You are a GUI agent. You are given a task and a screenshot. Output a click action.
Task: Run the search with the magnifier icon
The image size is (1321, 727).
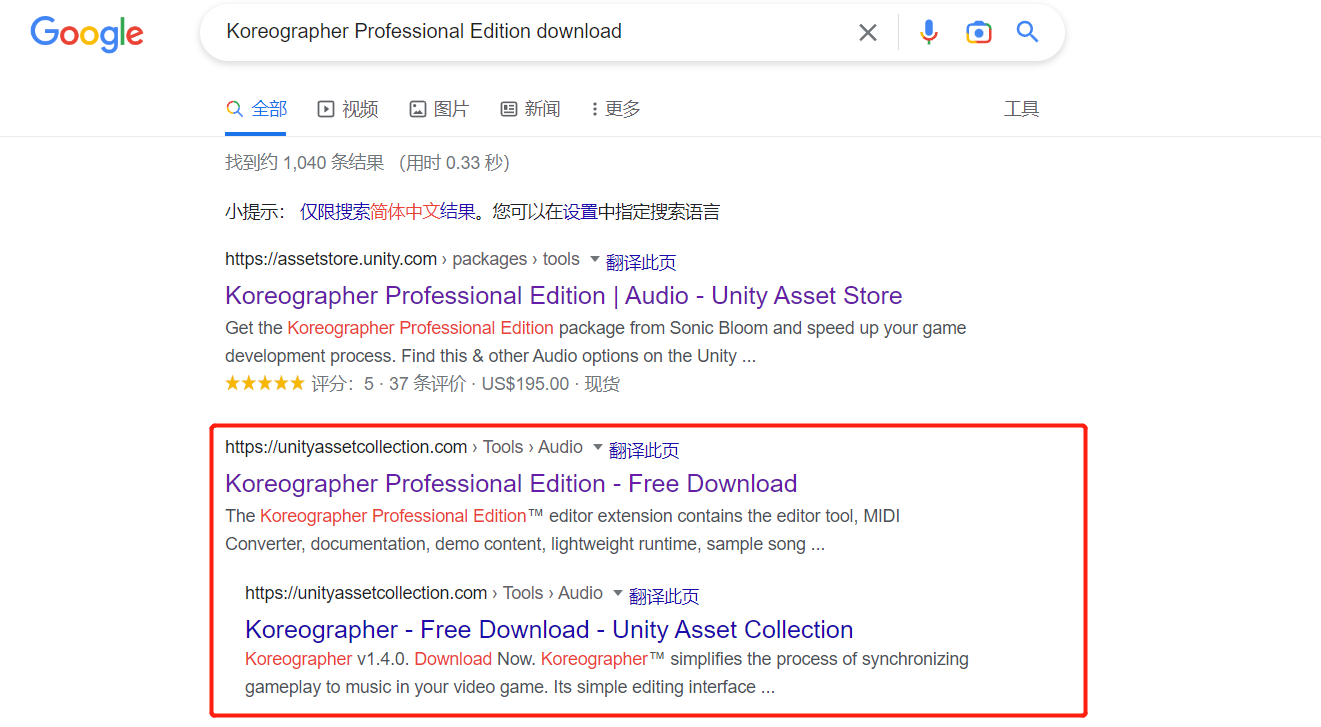1028,32
